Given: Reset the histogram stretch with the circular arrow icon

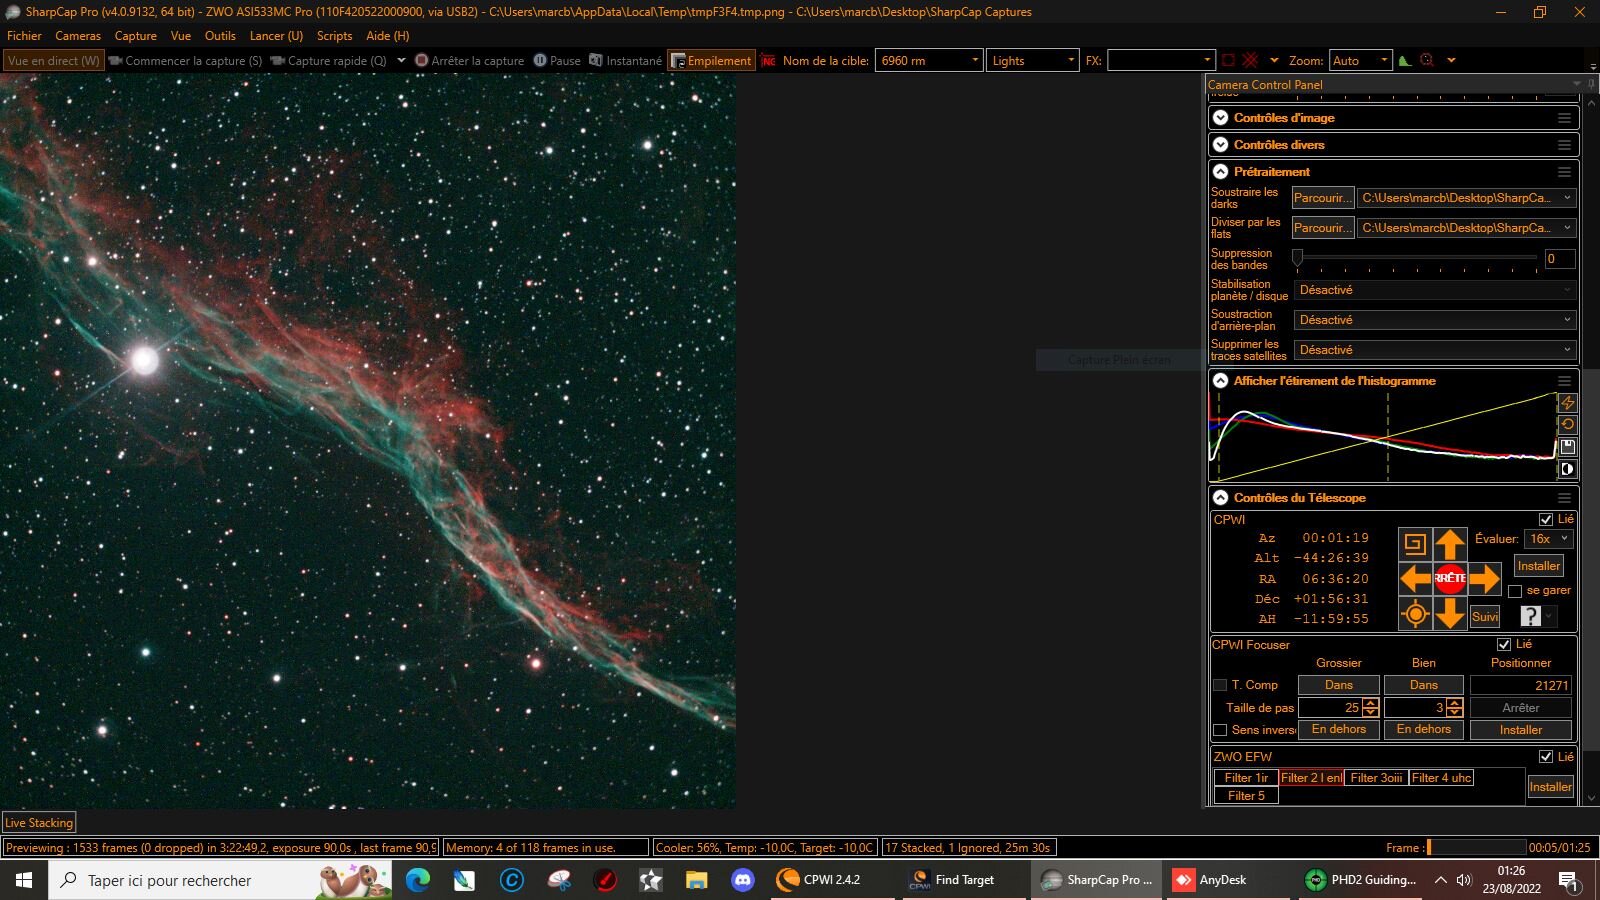Looking at the screenshot, I should (x=1567, y=424).
